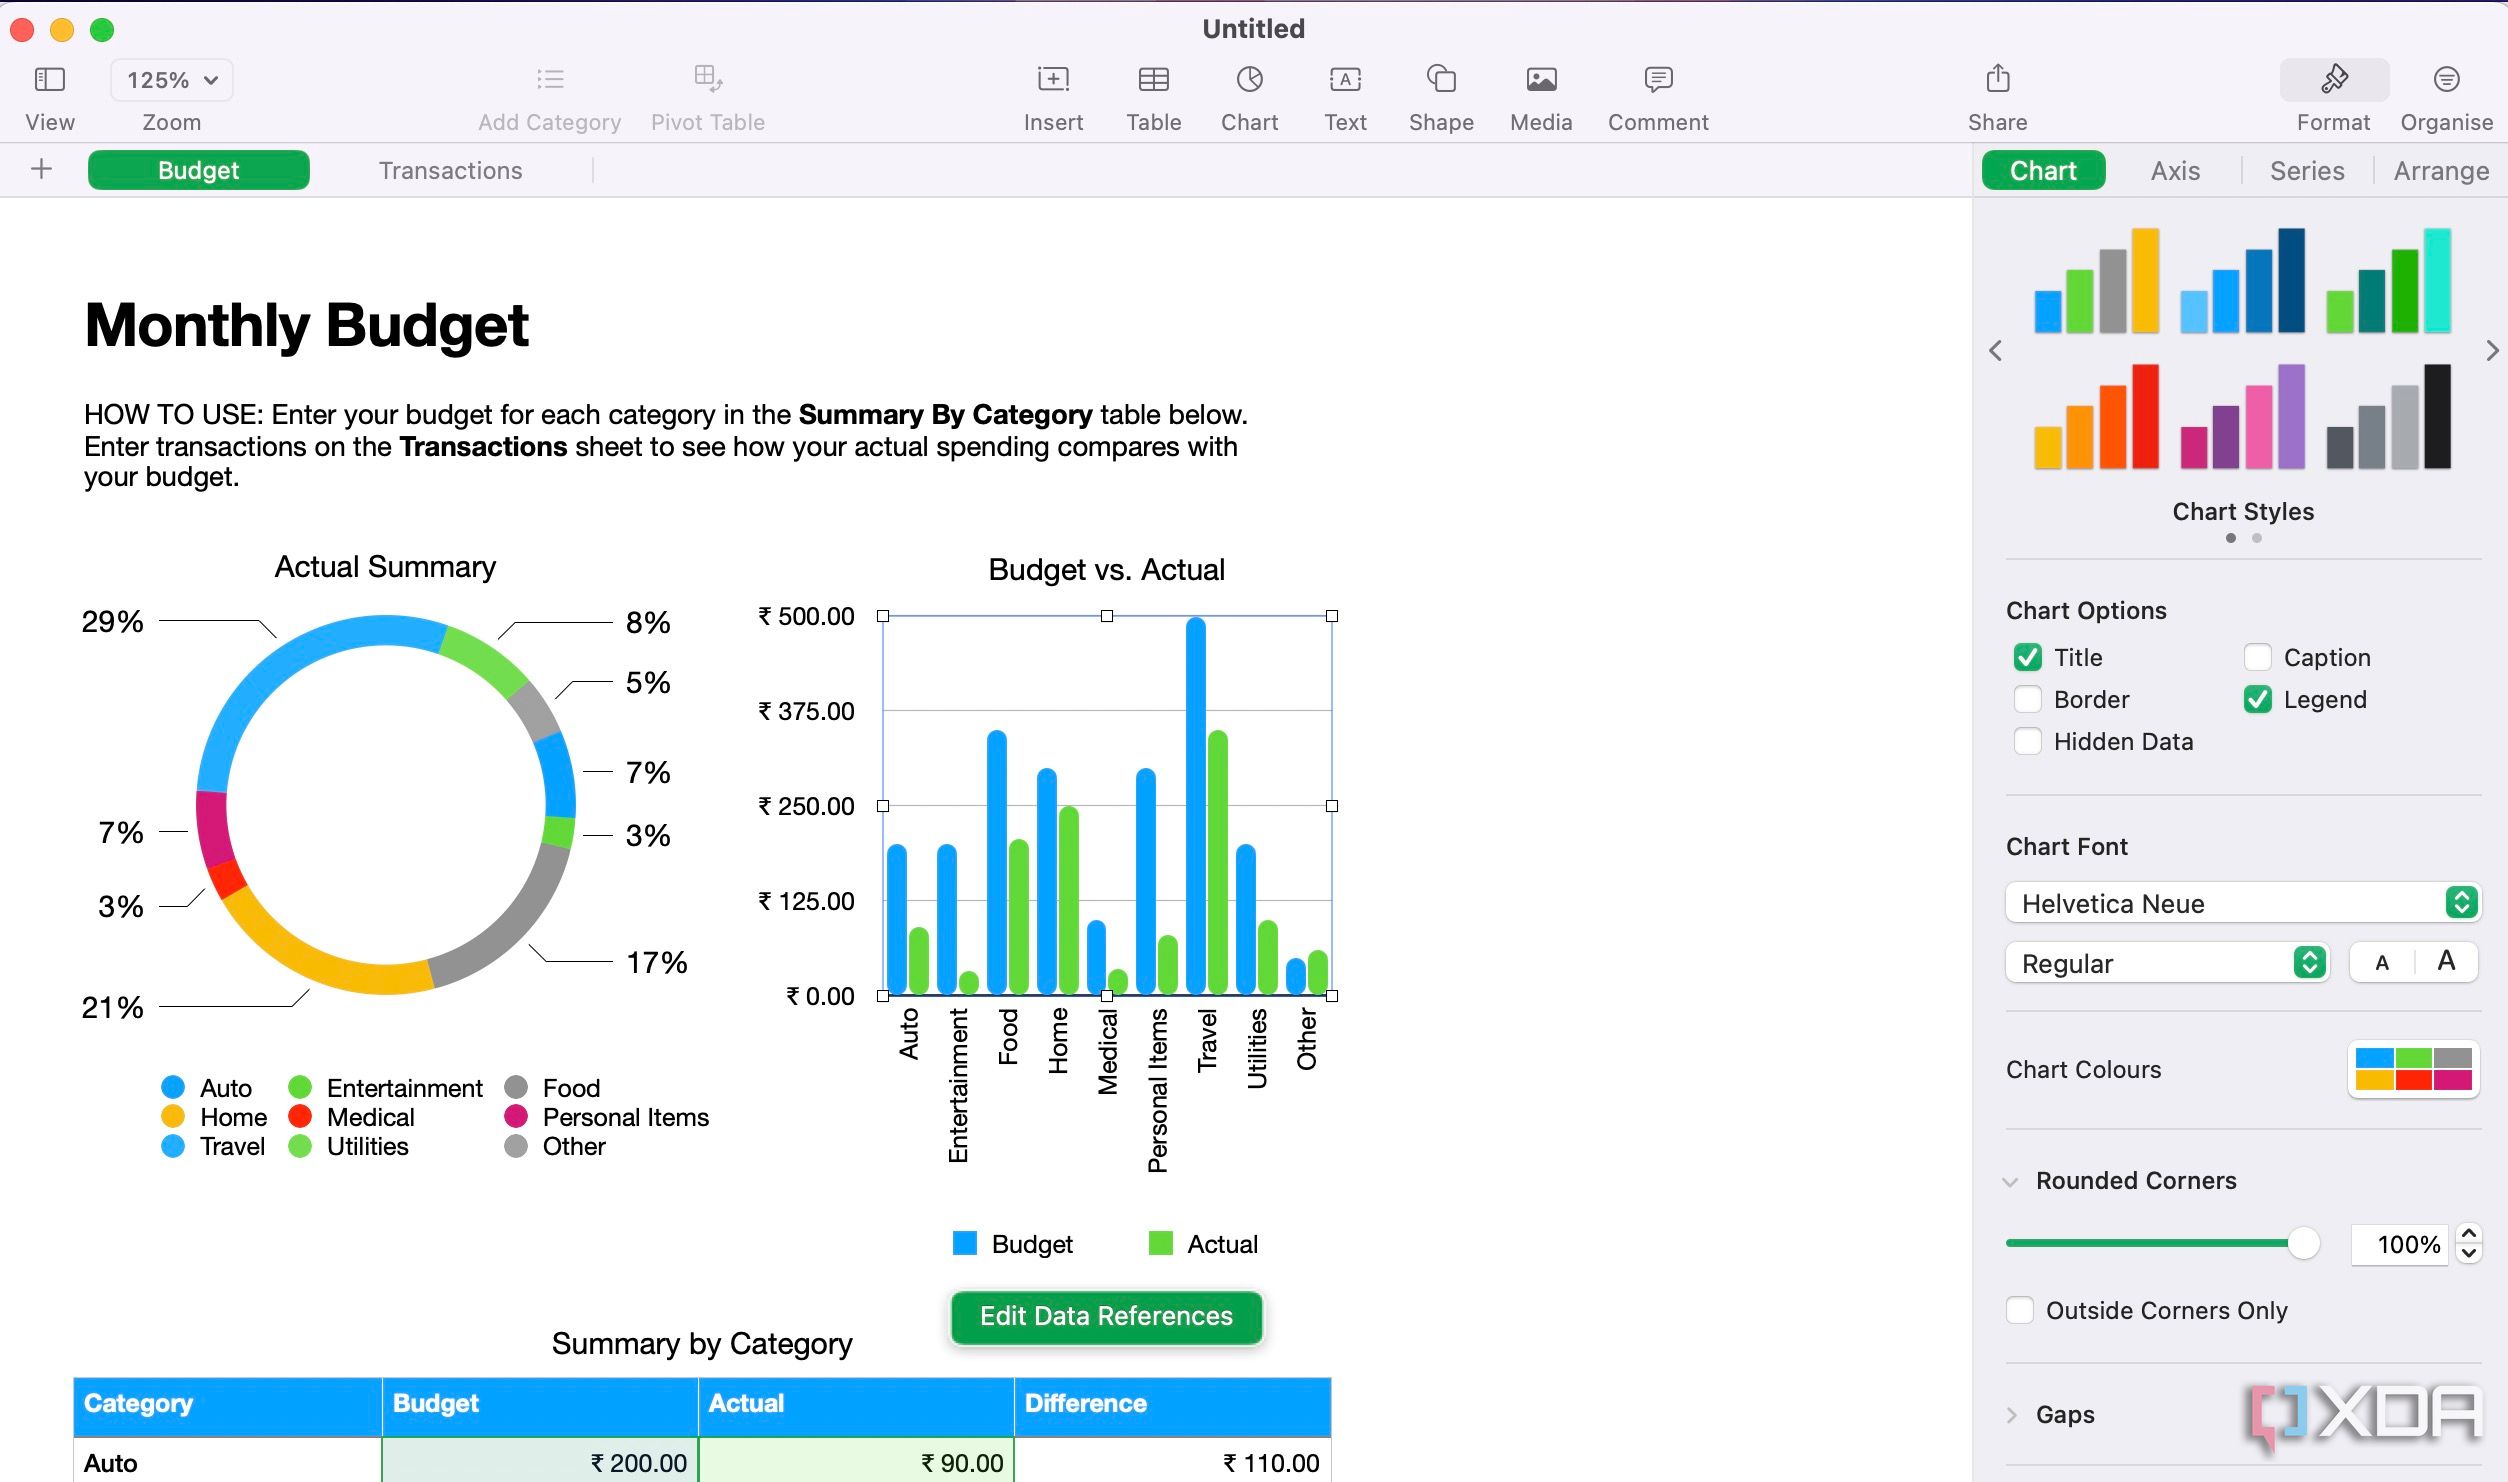Apply the pink-purple chart style
The width and height of the screenshot is (2508, 1482).
pos(2242,417)
